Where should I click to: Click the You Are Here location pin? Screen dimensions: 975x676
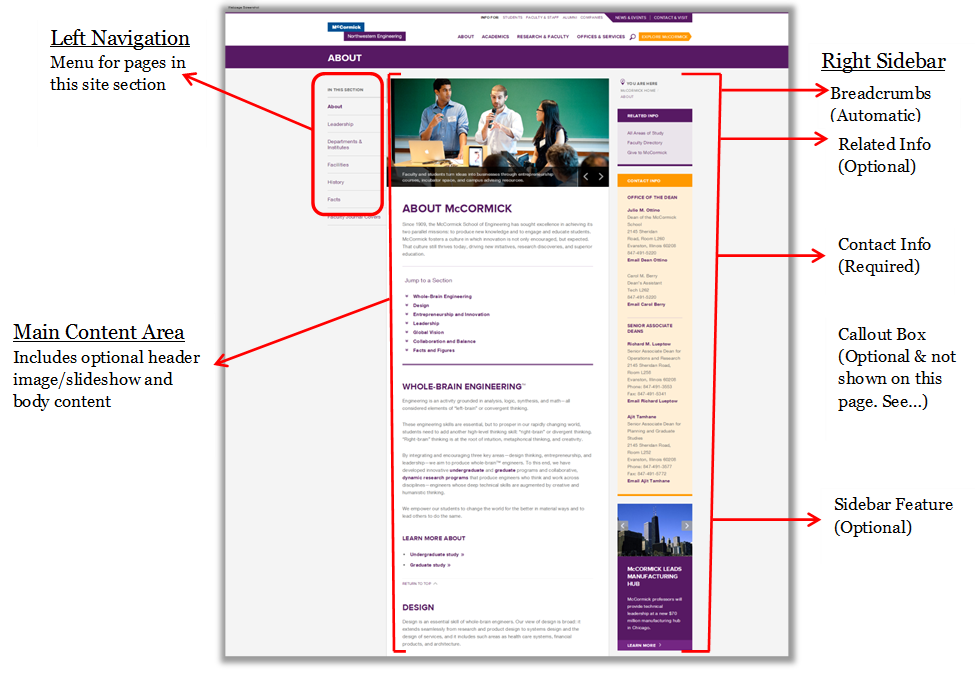pyautogui.click(x=623, y=83)
